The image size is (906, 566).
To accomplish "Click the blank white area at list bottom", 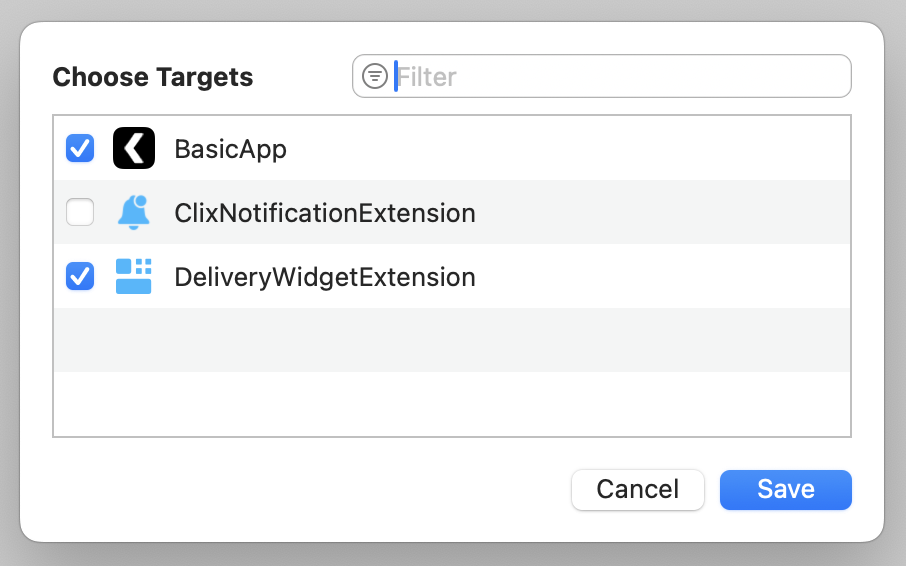I will (x=450, y=404).
